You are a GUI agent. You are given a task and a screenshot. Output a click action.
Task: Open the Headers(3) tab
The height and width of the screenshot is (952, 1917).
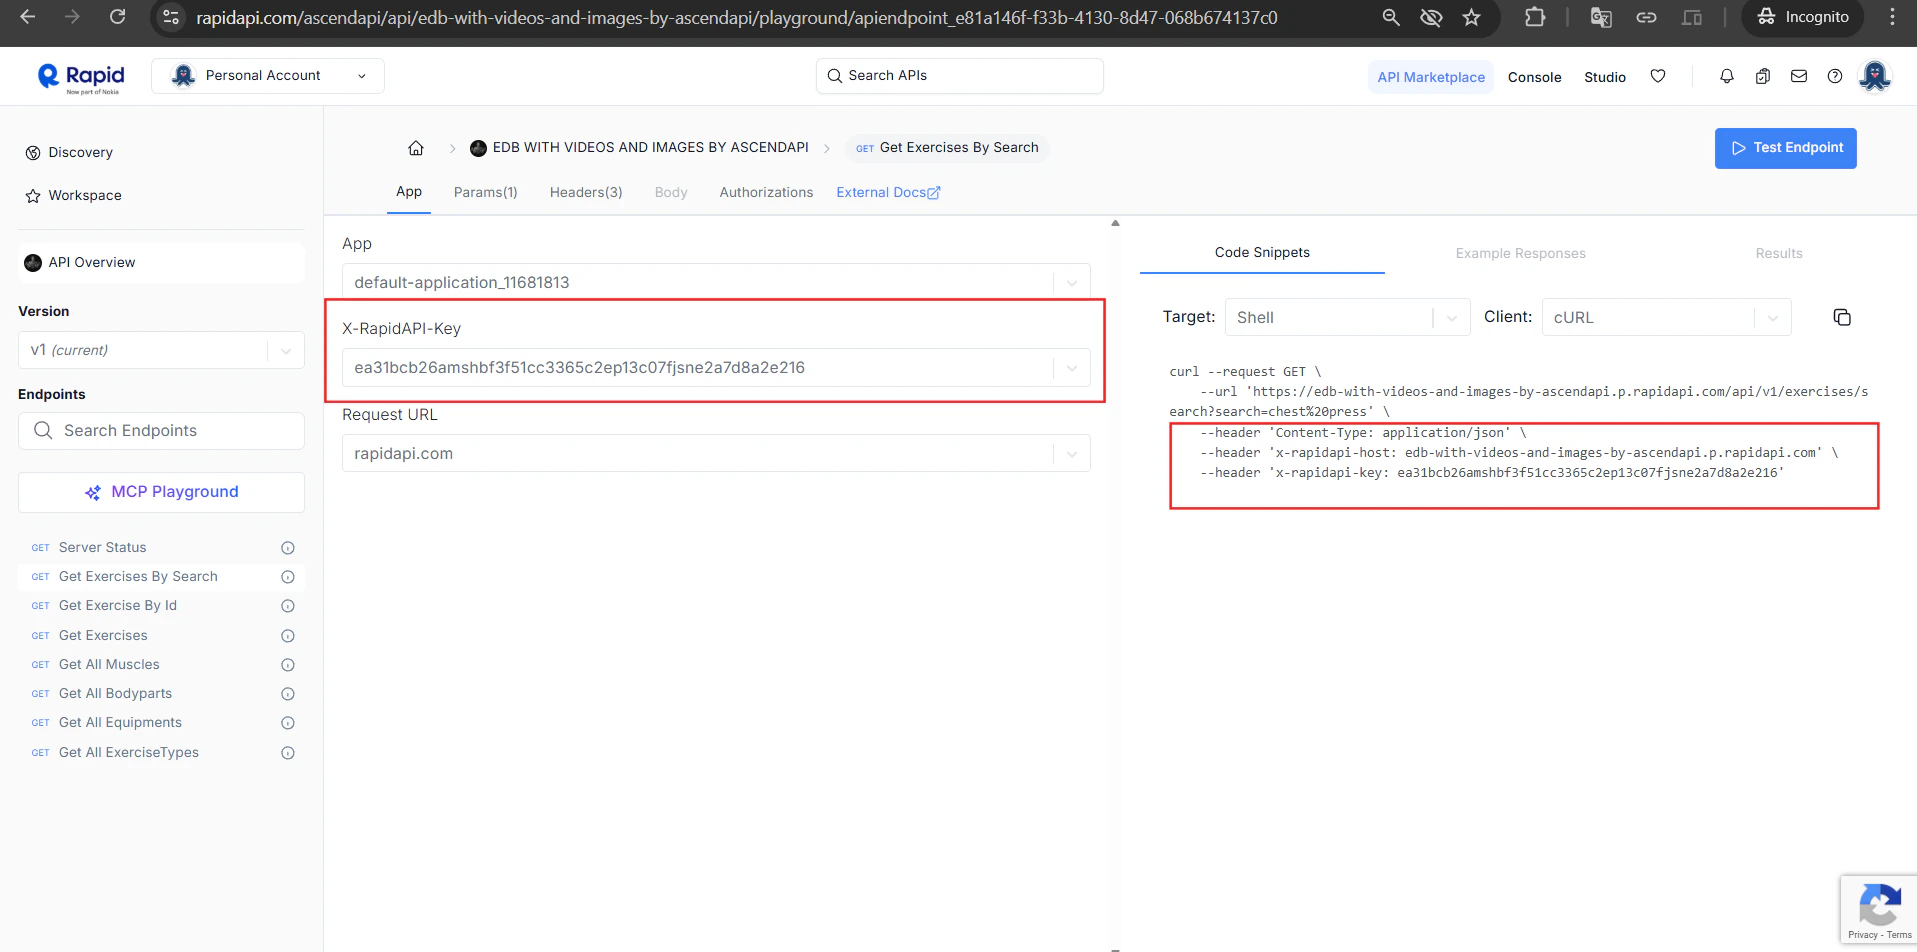coord(586,192)
